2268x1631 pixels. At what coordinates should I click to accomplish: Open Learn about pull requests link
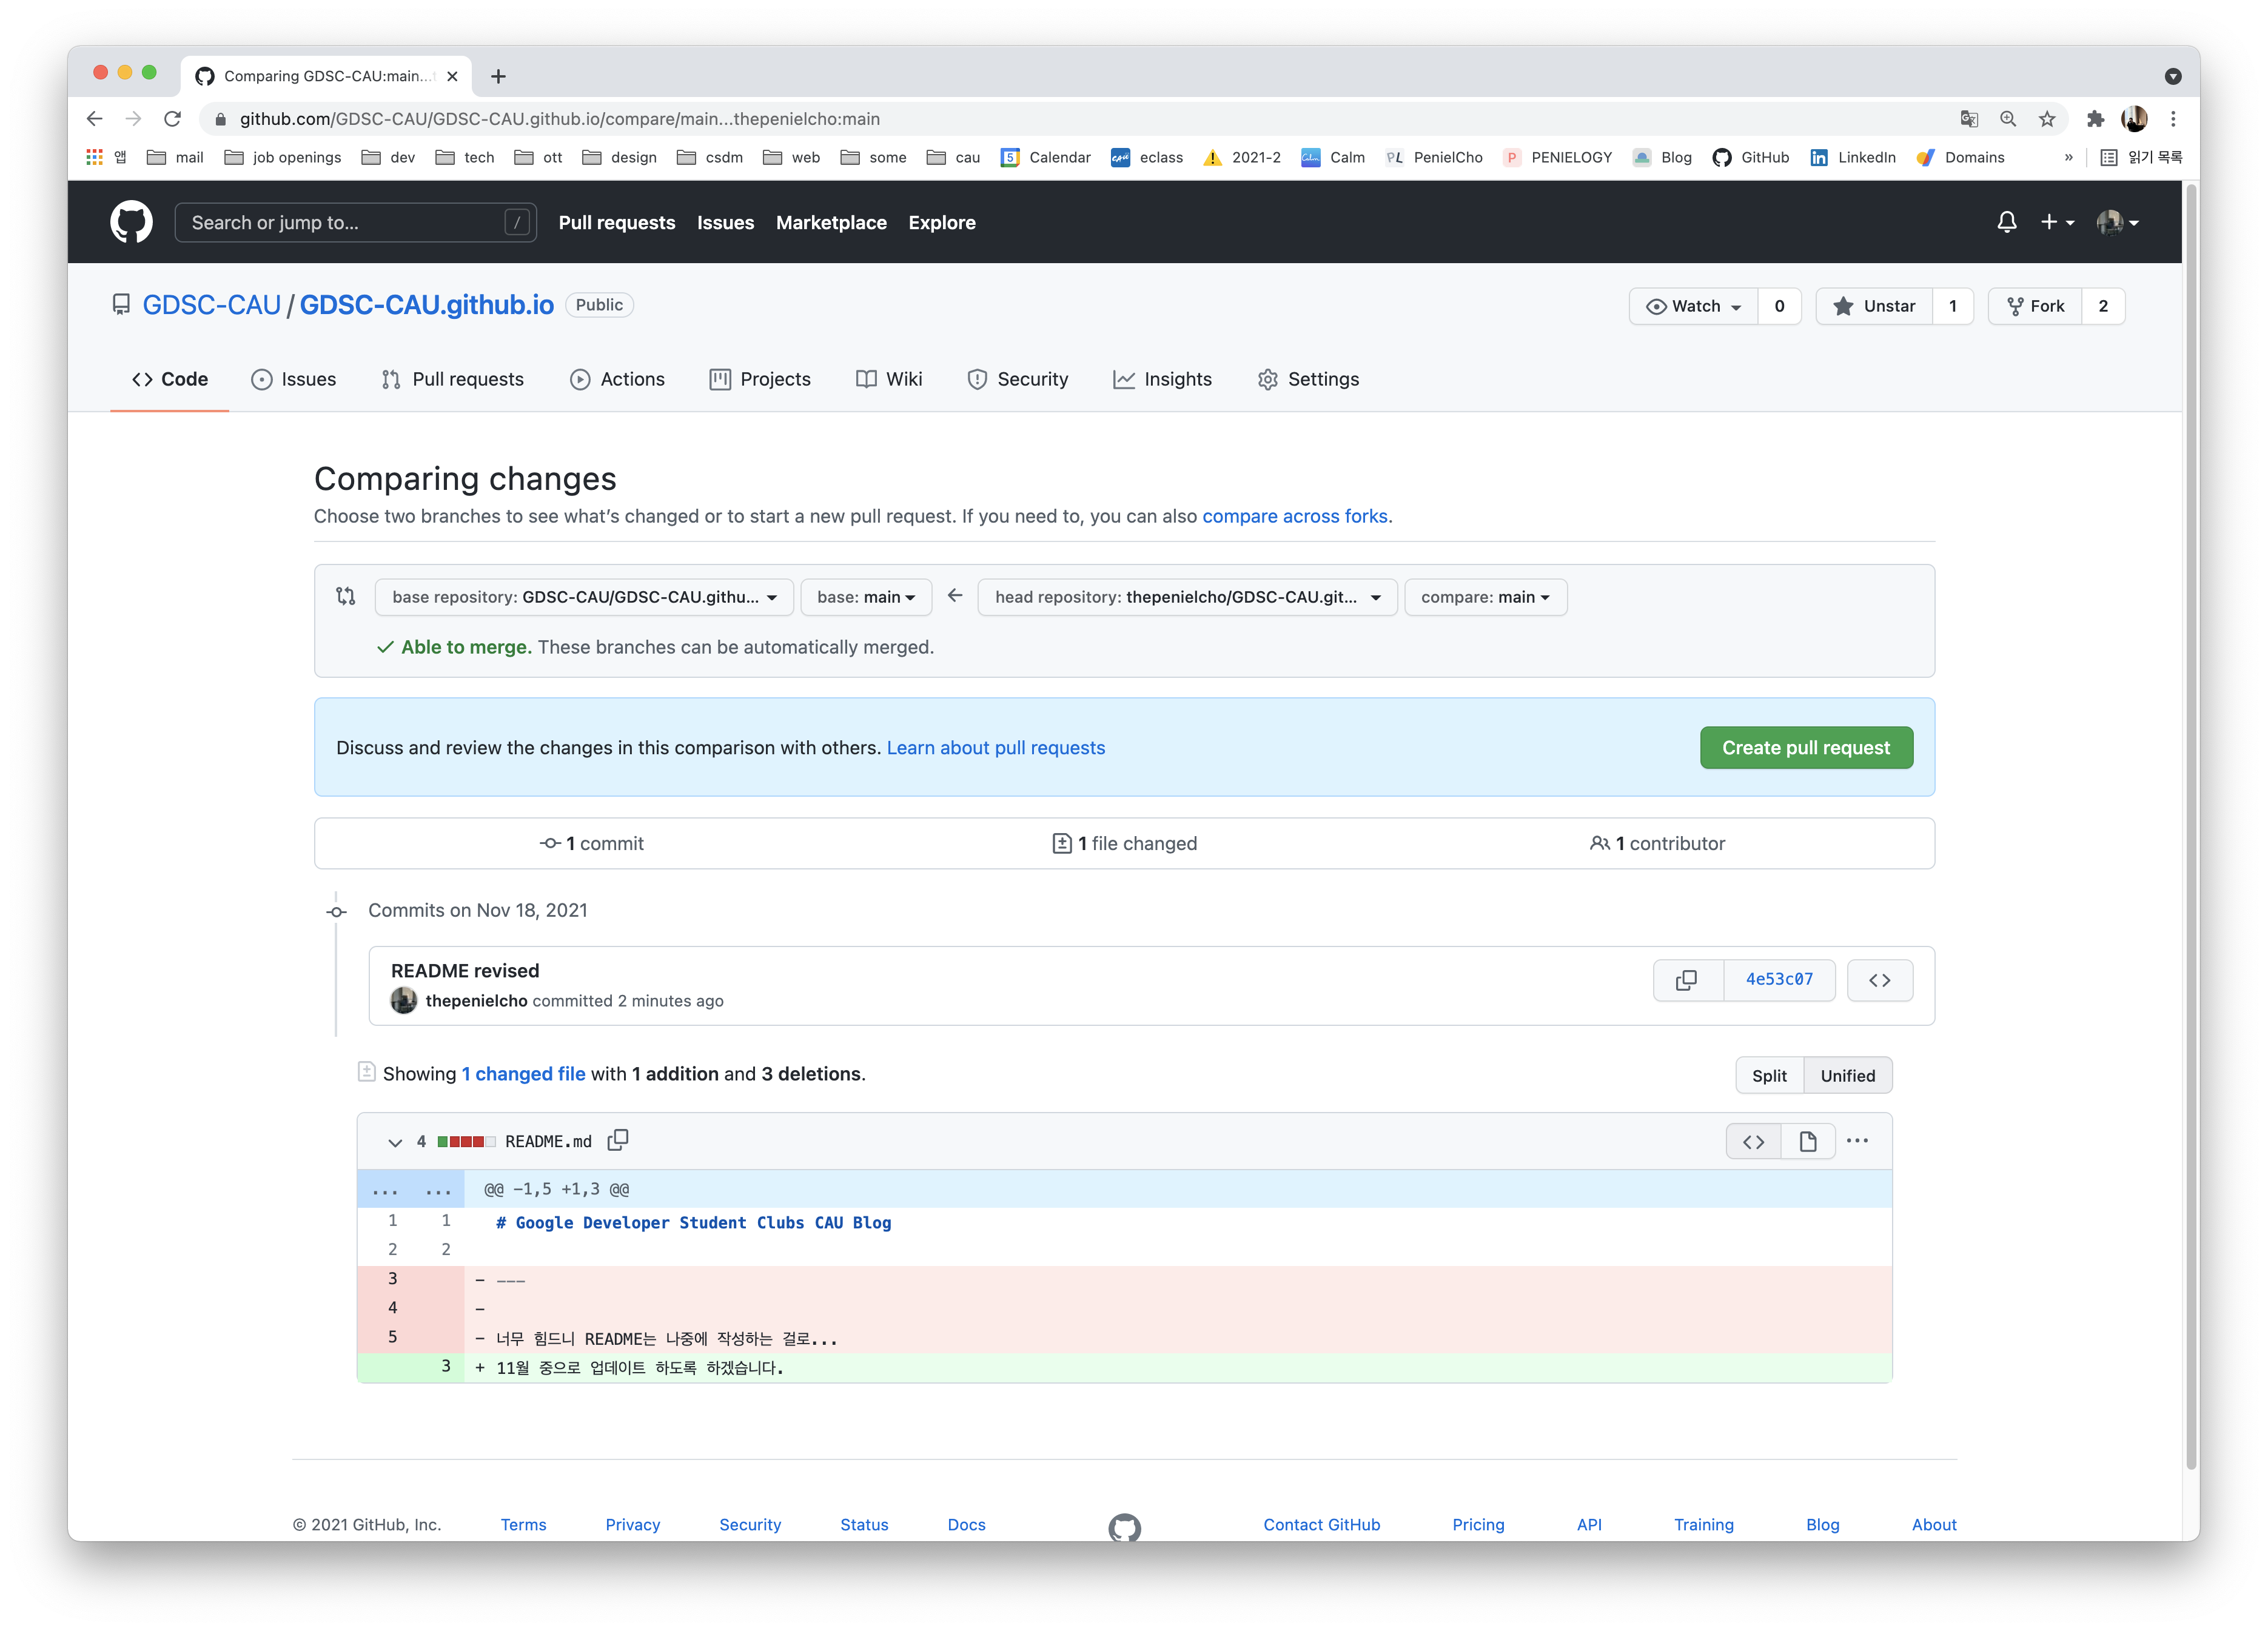pyautogui.click(x=996, y=748)
